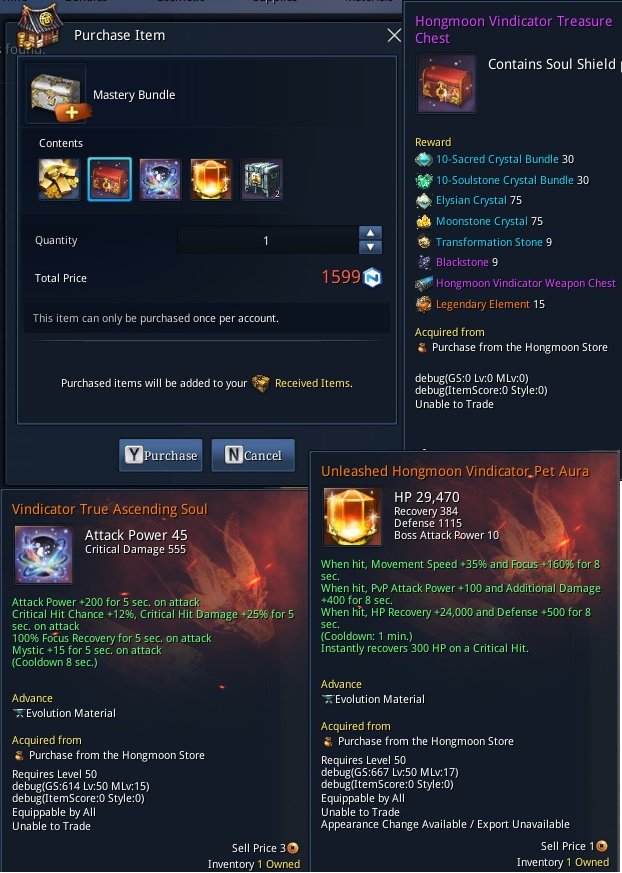Select the gray weapon chest content icon
Viewport: 622px width, 873px height.
click(261, 179)
